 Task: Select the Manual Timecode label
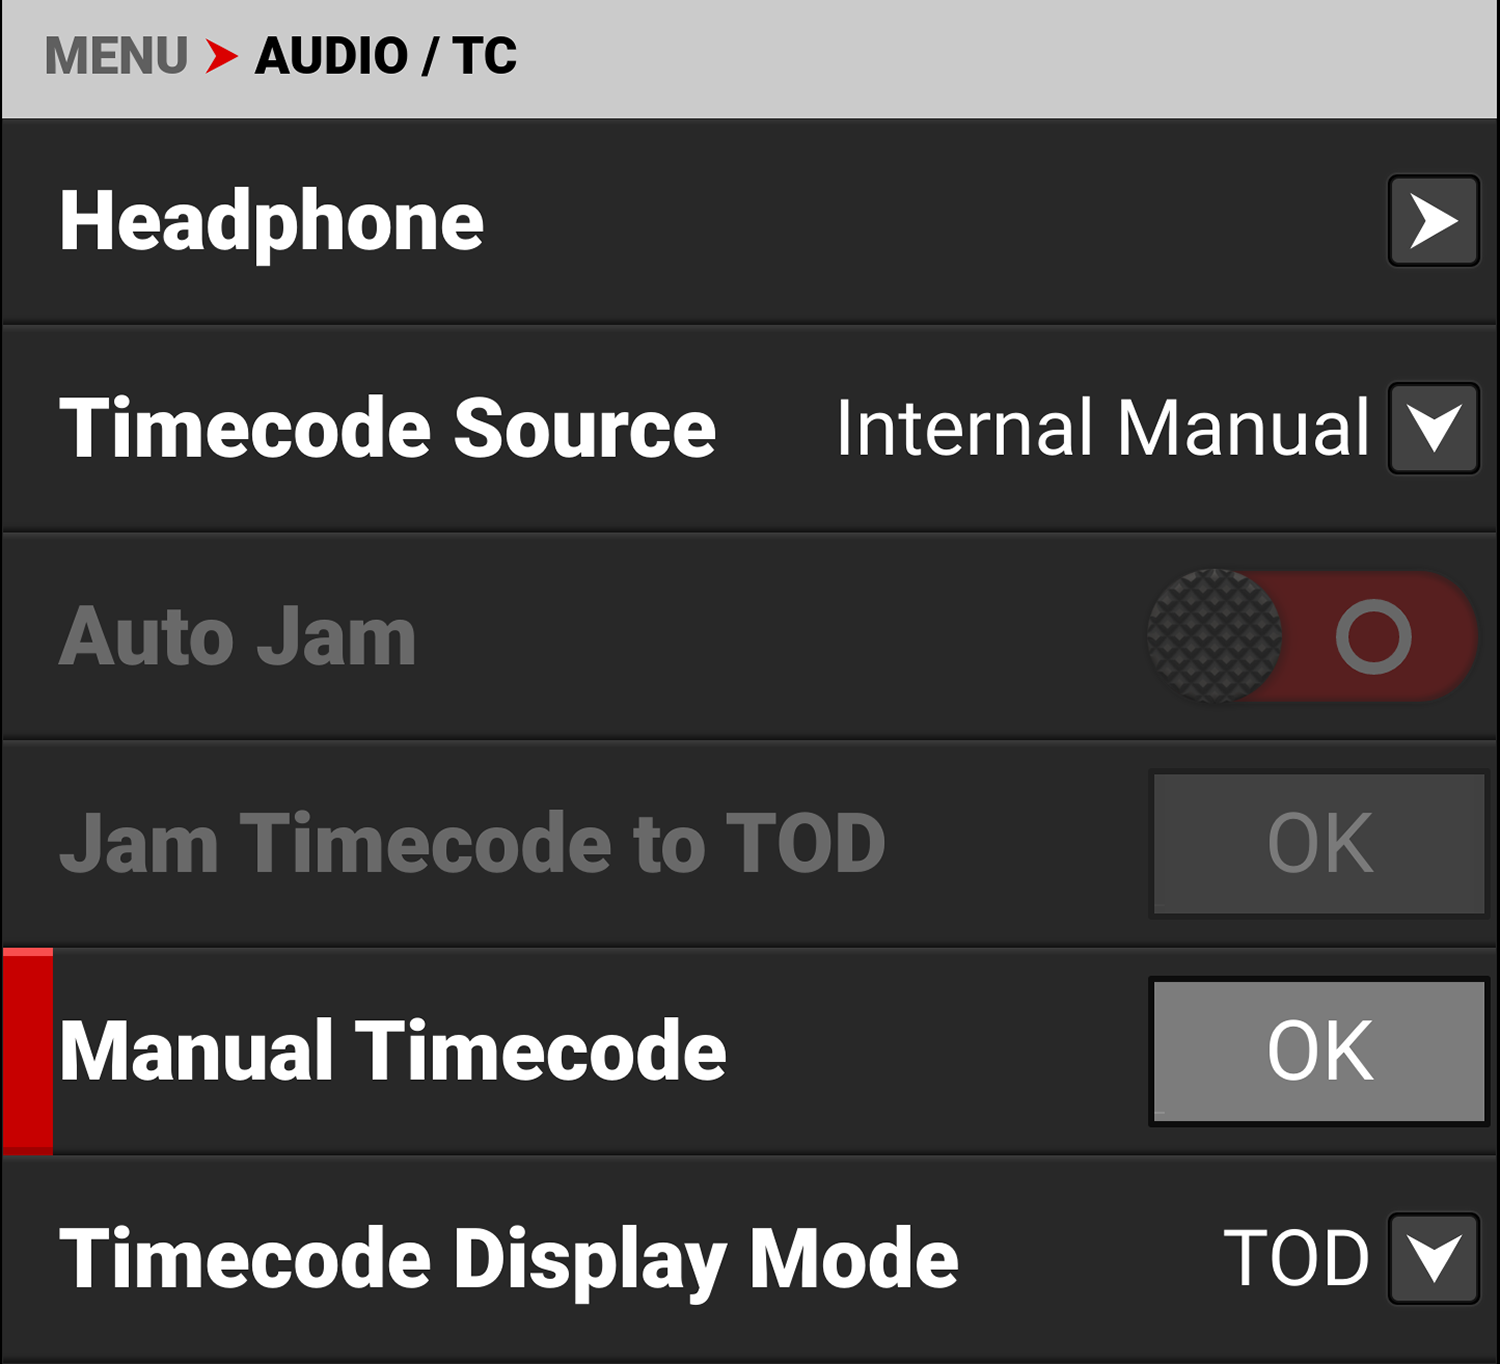392,1051
